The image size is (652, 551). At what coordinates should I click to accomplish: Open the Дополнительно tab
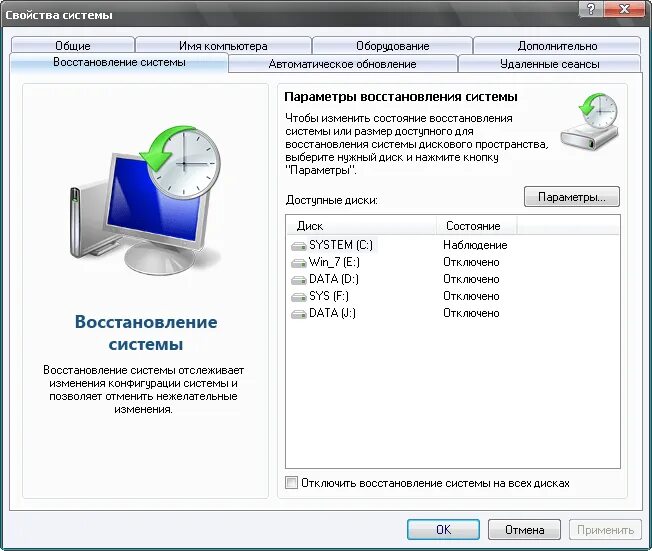[557, 46]
